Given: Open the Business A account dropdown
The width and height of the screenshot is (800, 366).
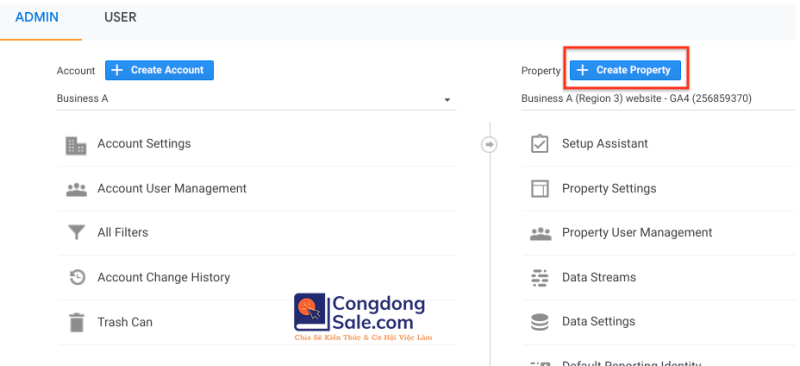Looking at the screenshot, I should pos(257,99).
